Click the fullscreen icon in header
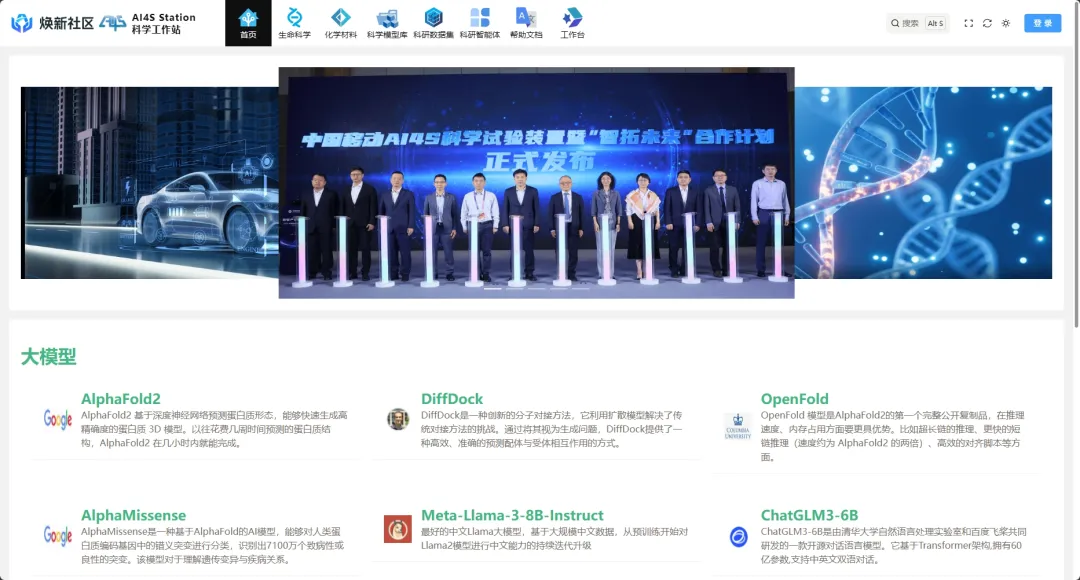Image resolution: width=1080 pixels, height=580 pixels. [968, 23]
